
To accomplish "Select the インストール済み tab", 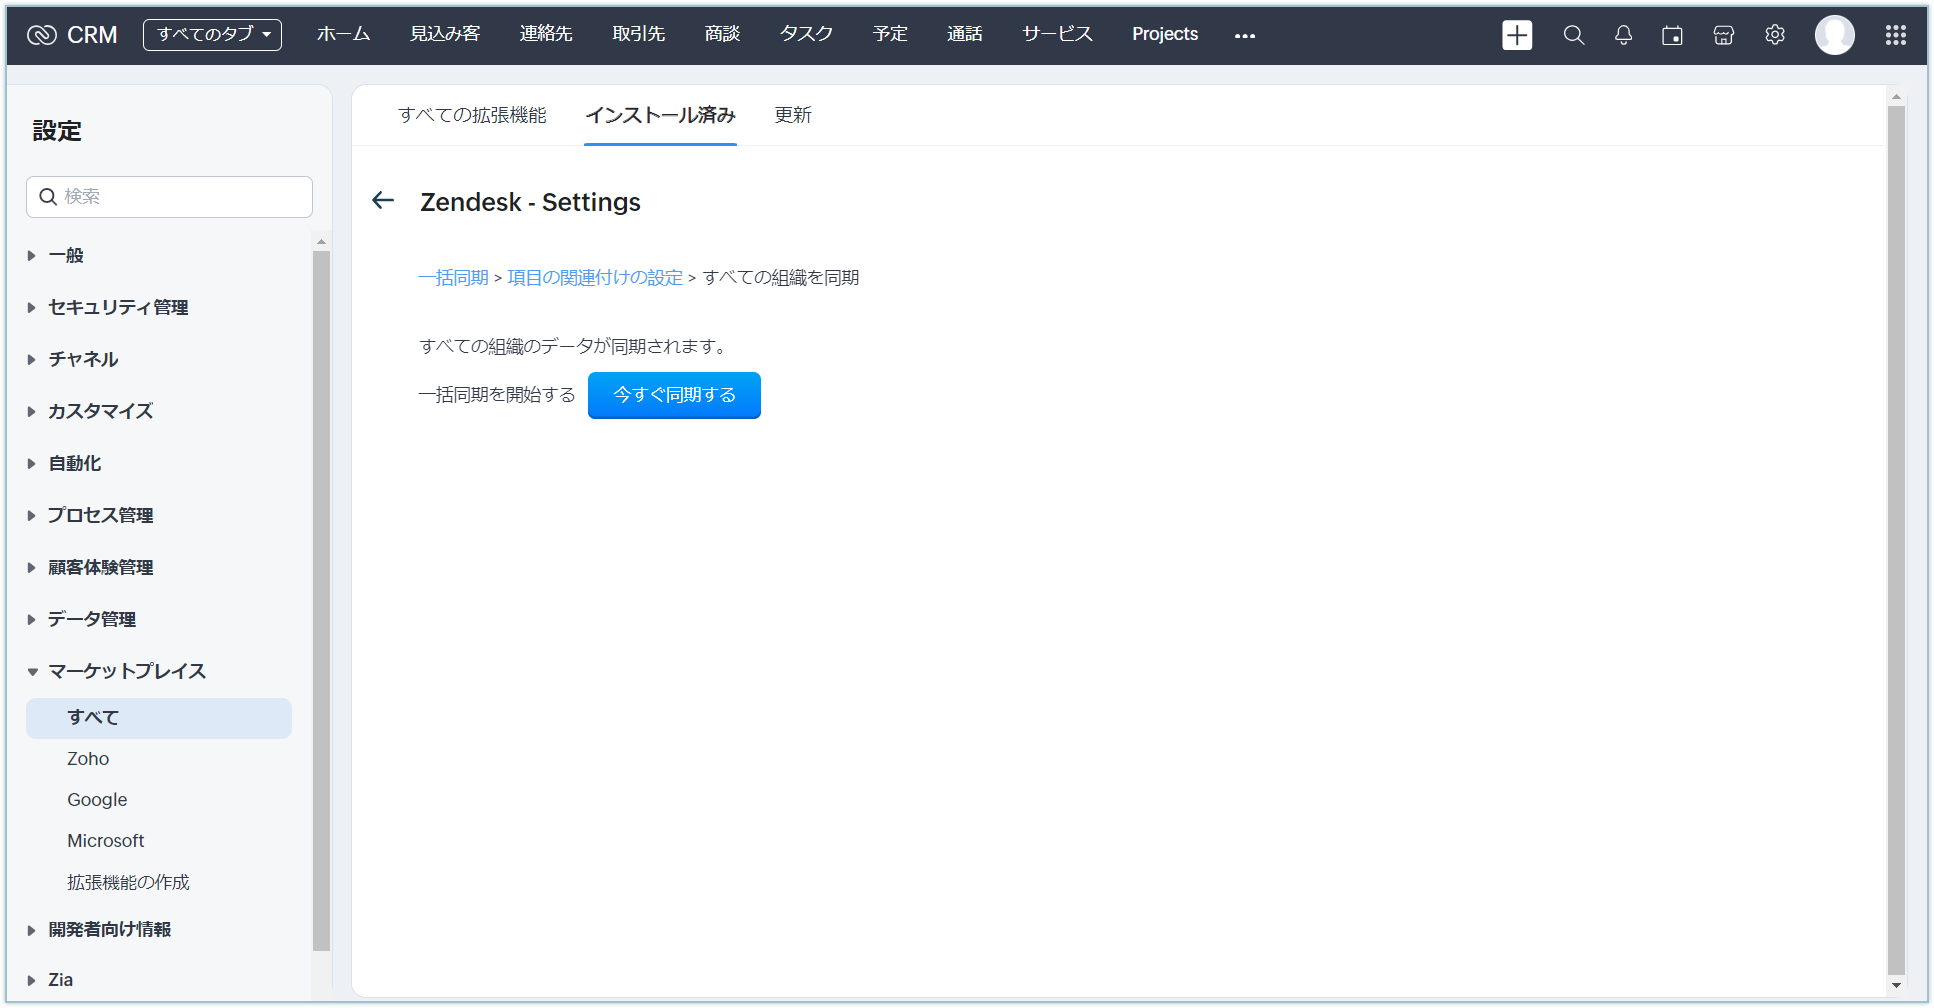I will tap(660, 115).
